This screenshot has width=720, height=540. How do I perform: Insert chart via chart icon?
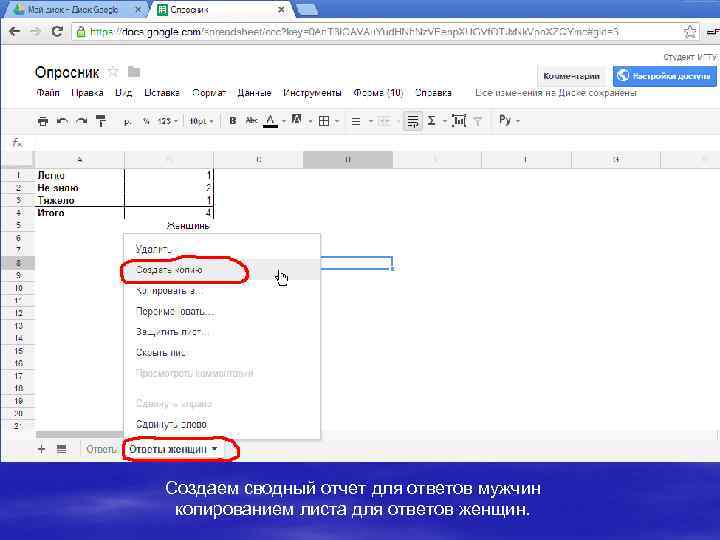pyautogui.click(x=459, y=121)
